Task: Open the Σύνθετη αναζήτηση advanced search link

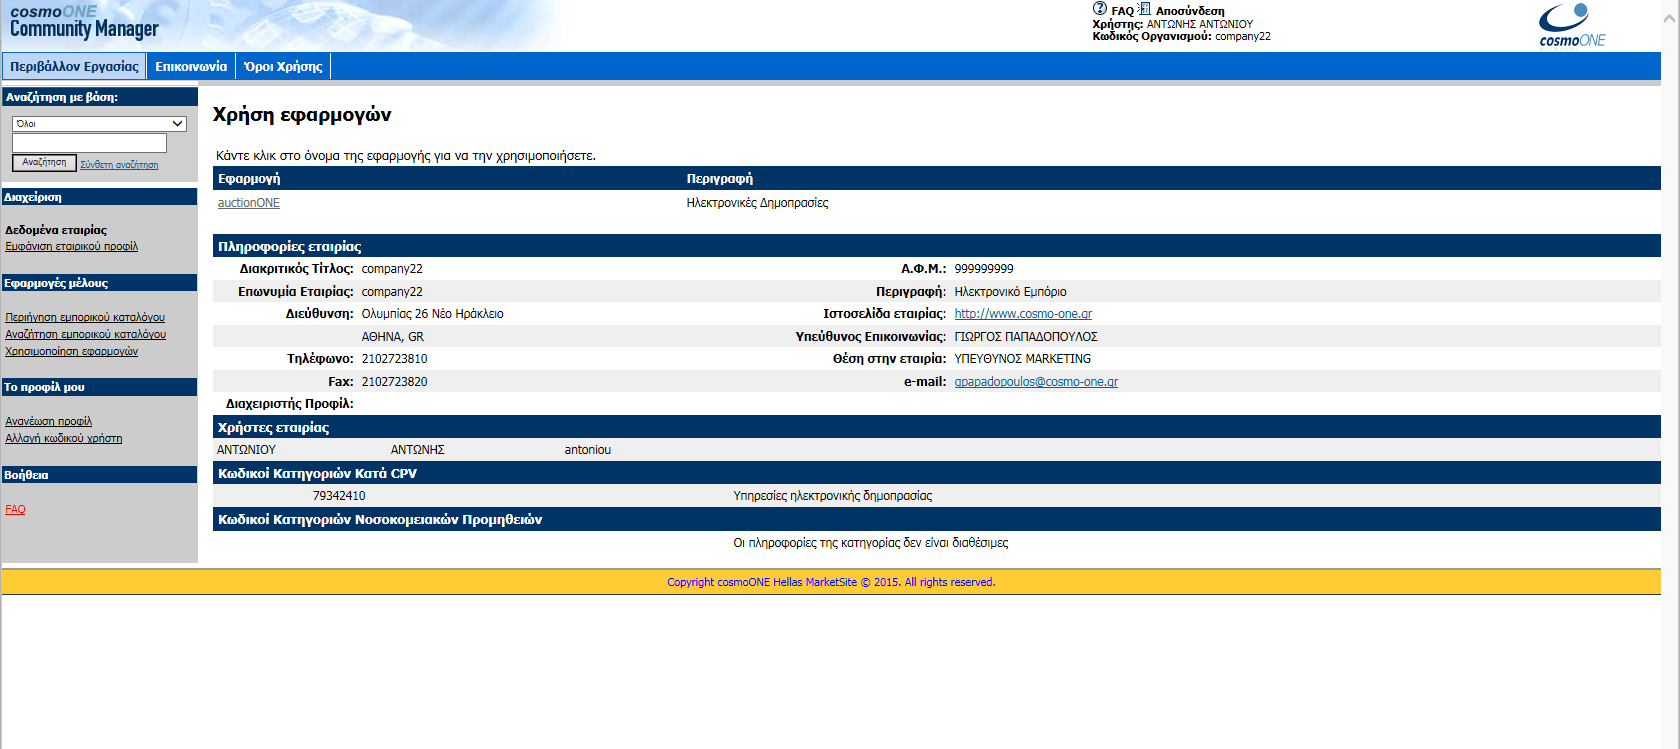Action: pyautogui.click(x=119, y=165)
